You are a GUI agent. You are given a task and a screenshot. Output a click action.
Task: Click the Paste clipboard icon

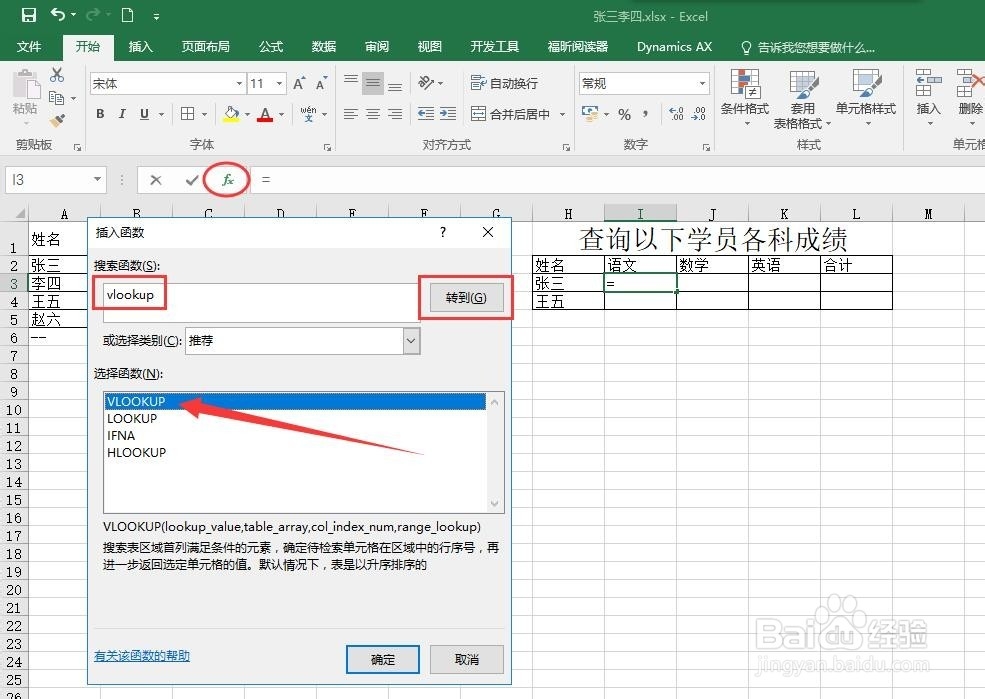pos(25,84)
